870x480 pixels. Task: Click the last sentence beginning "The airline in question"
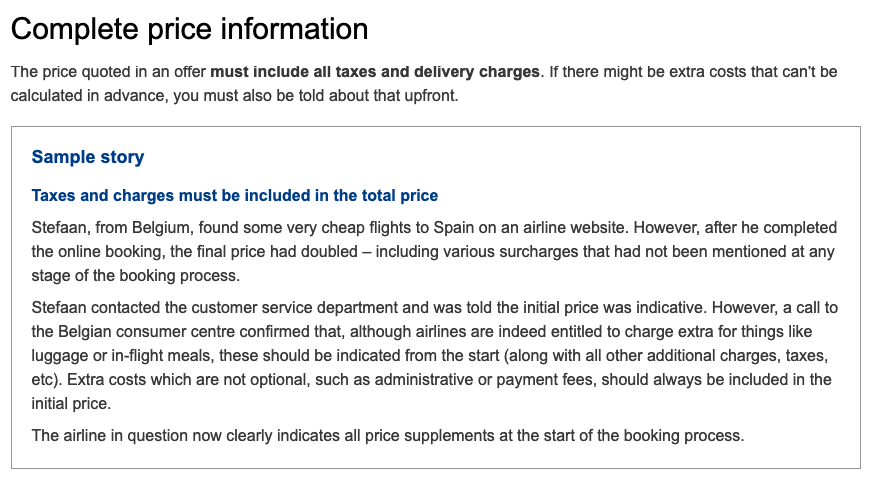pyautogui.click(x=388, y=436)
